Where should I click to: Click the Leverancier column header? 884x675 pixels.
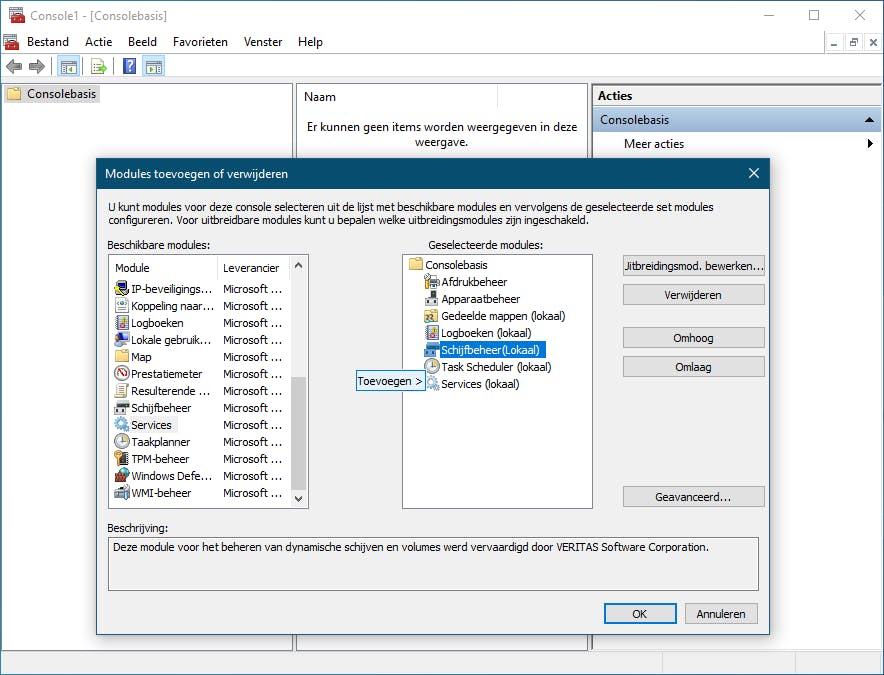[x=251, y=268]
